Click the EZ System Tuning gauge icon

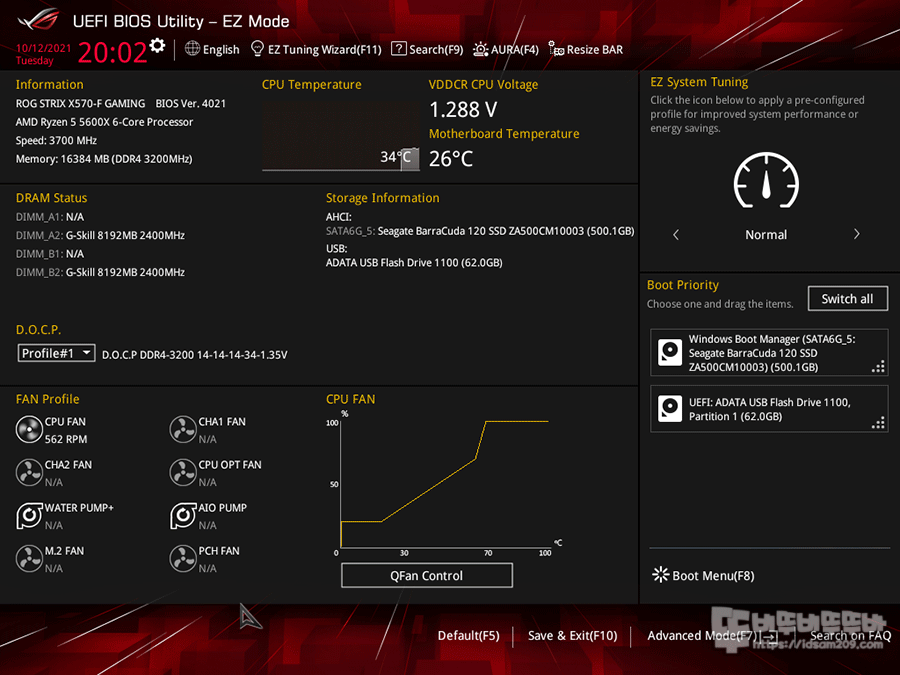pos(766,180)
